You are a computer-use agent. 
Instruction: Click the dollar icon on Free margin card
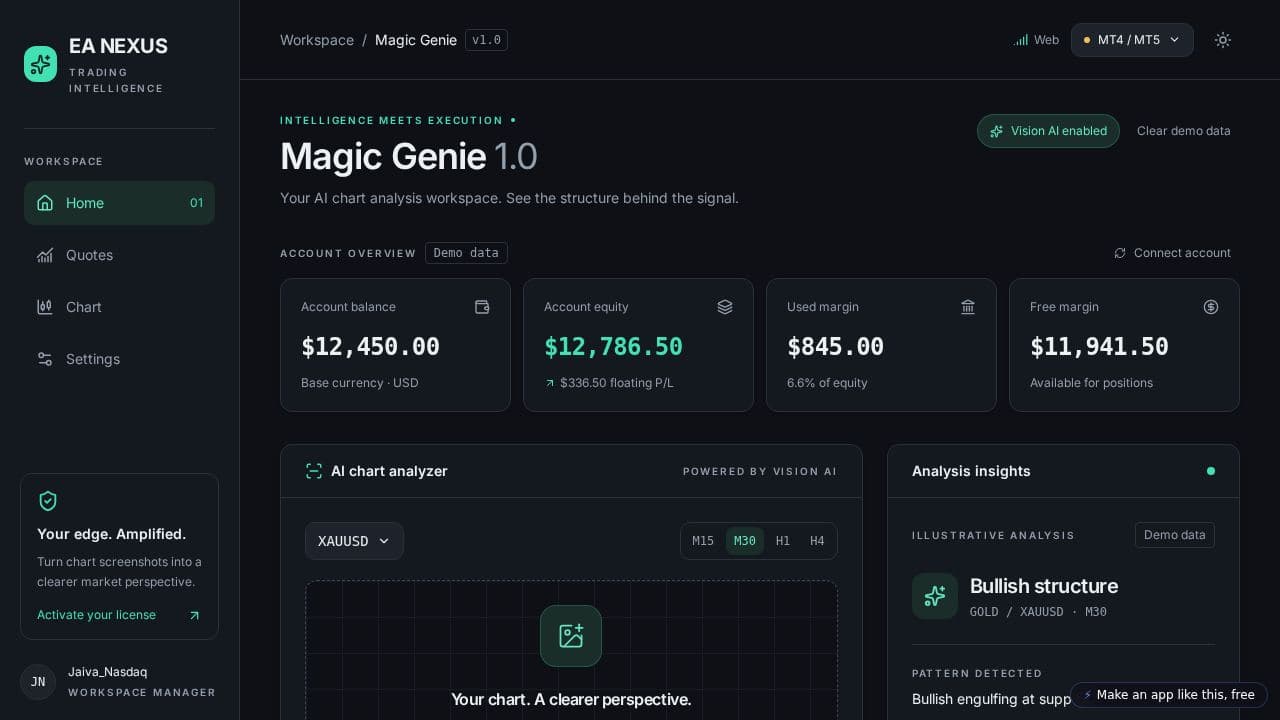pyautogui.click(x=1211, y=307)
